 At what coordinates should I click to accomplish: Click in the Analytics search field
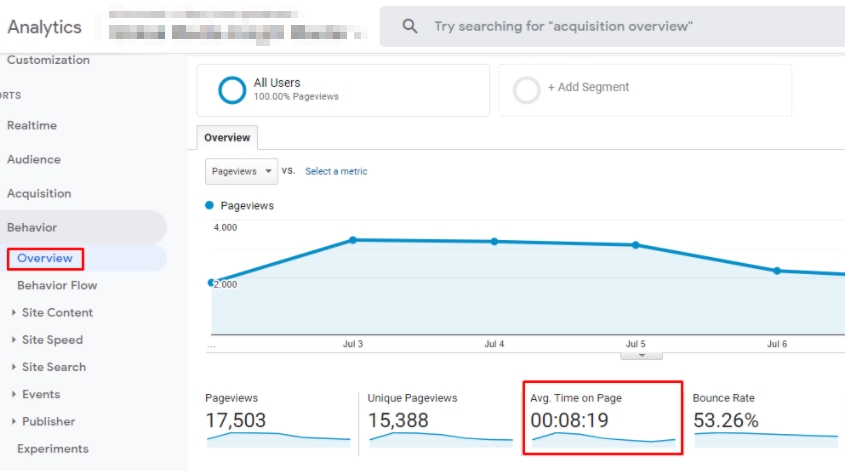(600, 27)
